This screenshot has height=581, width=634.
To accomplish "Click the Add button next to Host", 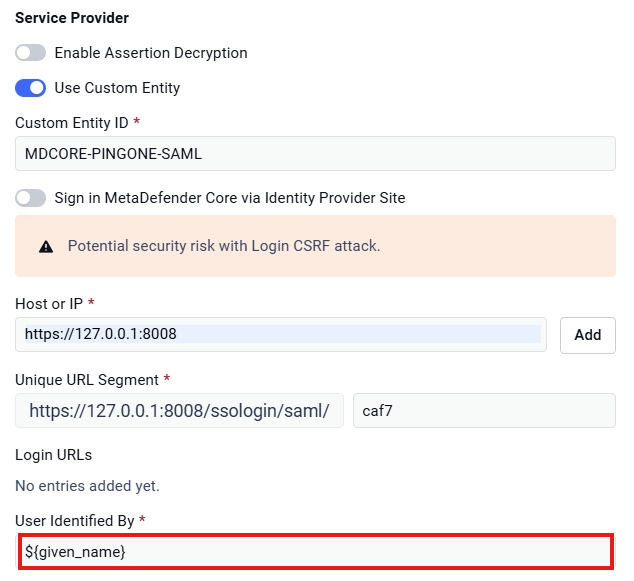I will (x=588, y=335).
